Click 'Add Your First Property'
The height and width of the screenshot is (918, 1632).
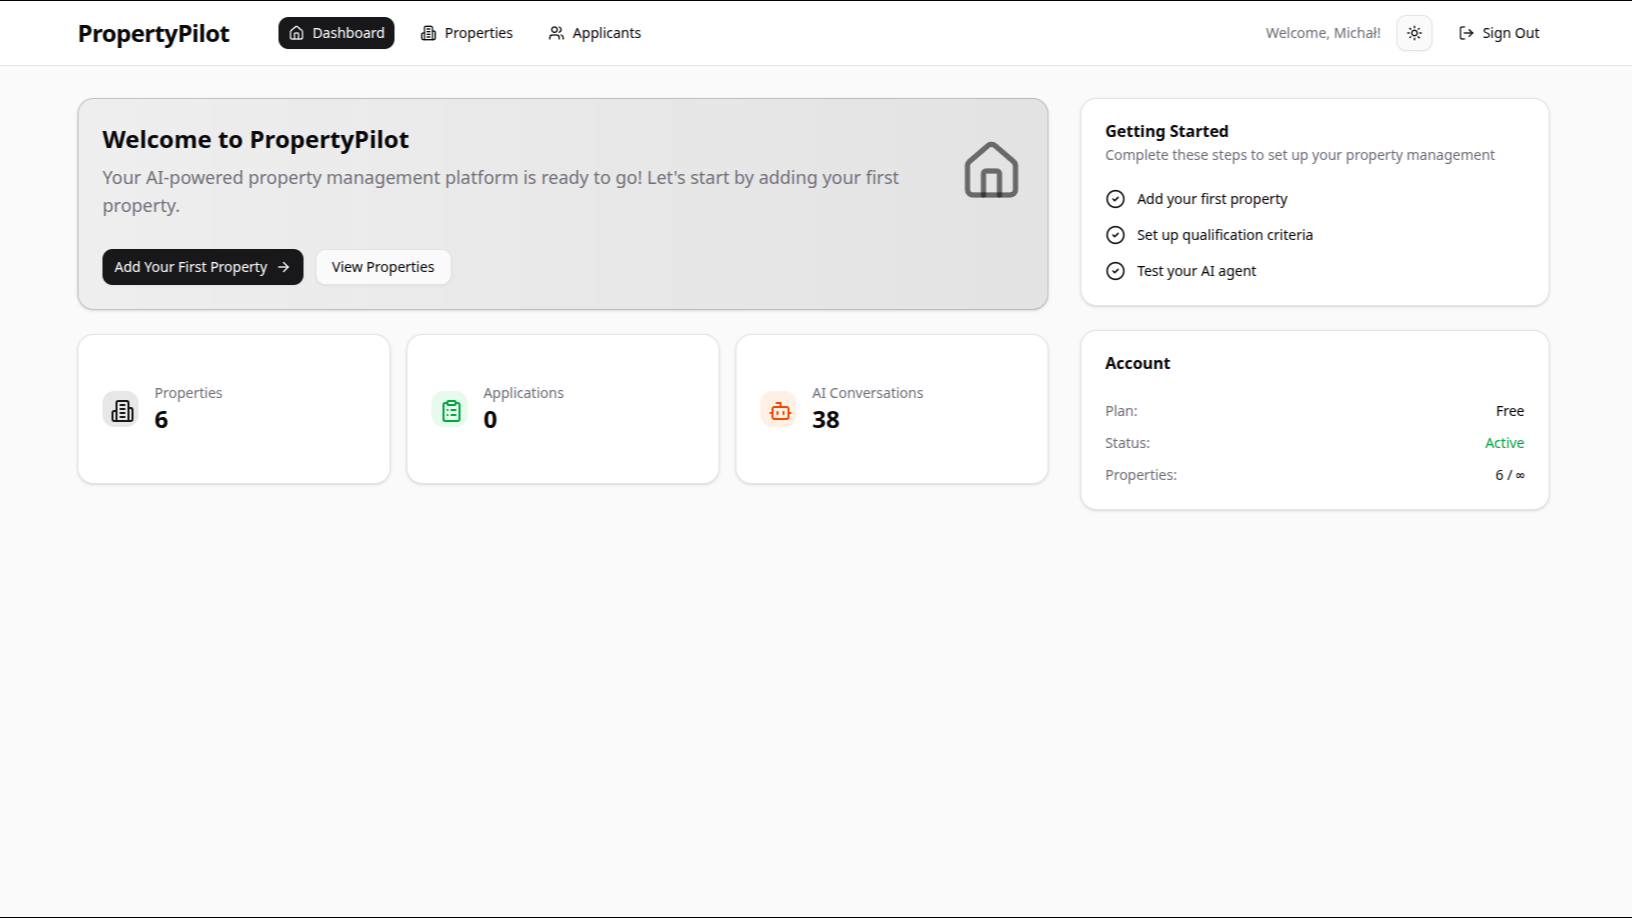pyautogui.click(x=202, y=267)
